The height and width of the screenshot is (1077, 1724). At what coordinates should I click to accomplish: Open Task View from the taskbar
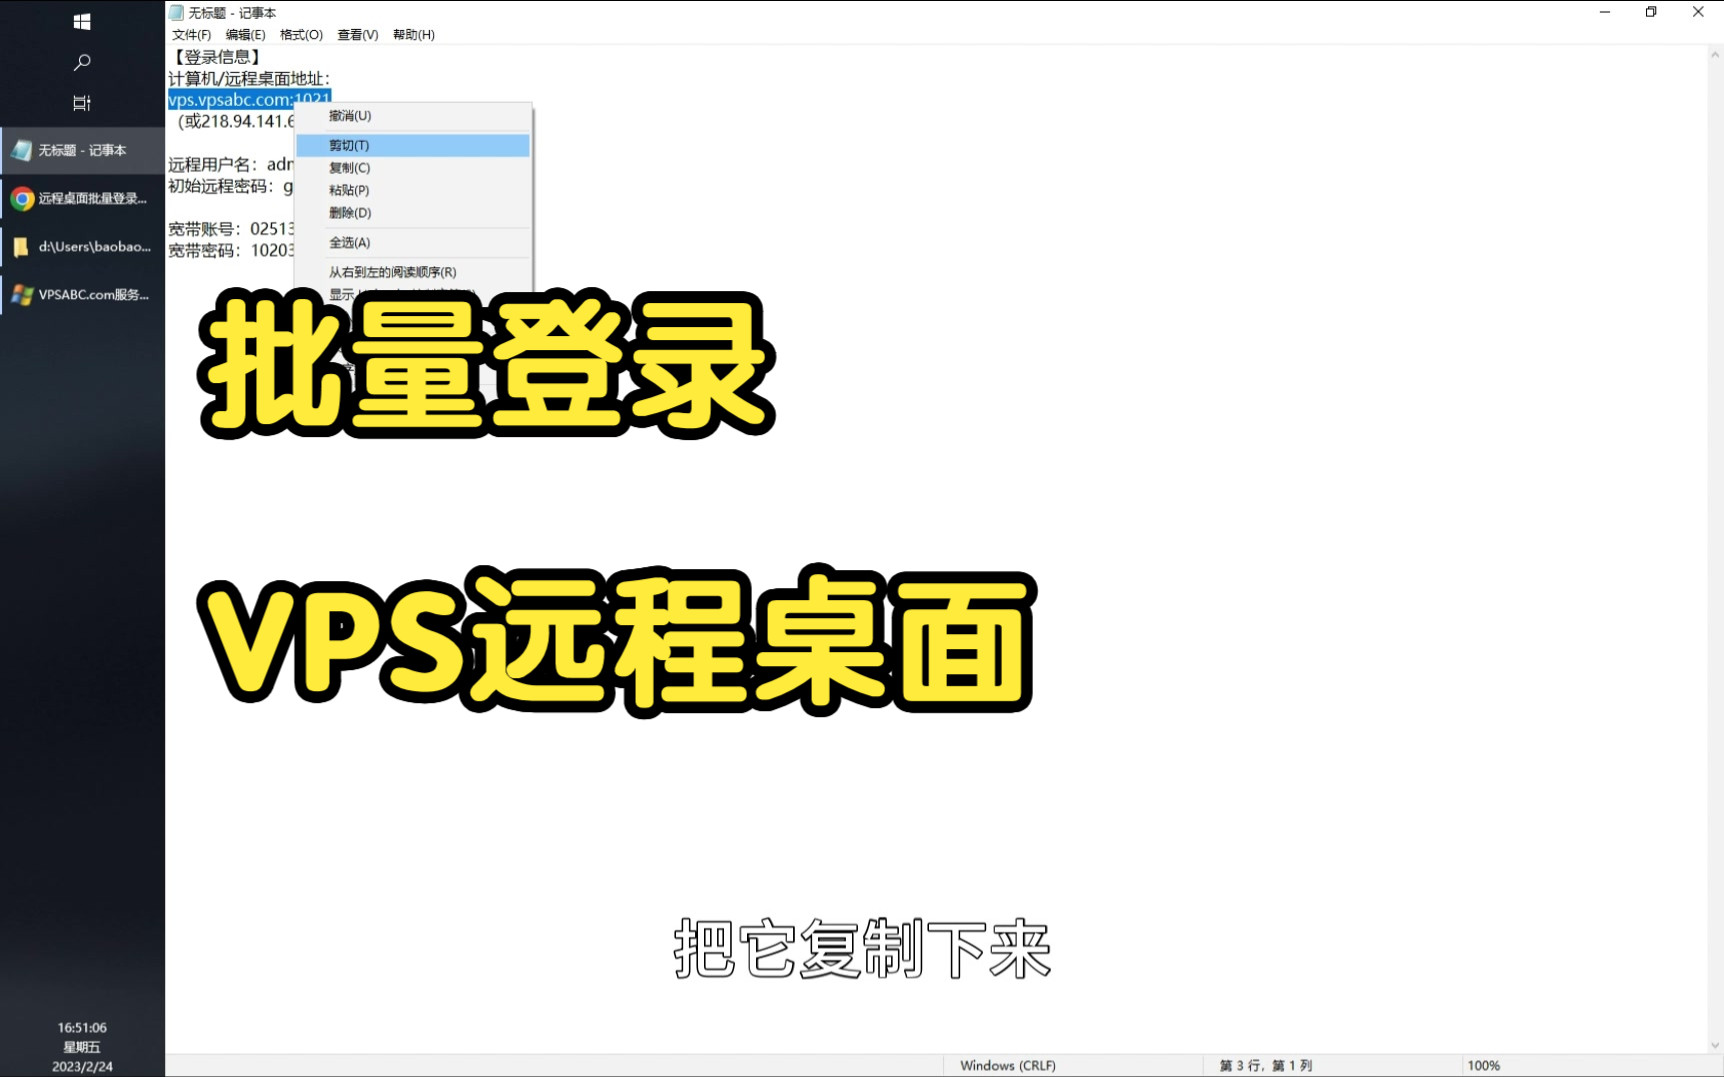pyautogui.click(x=82, y=102)
